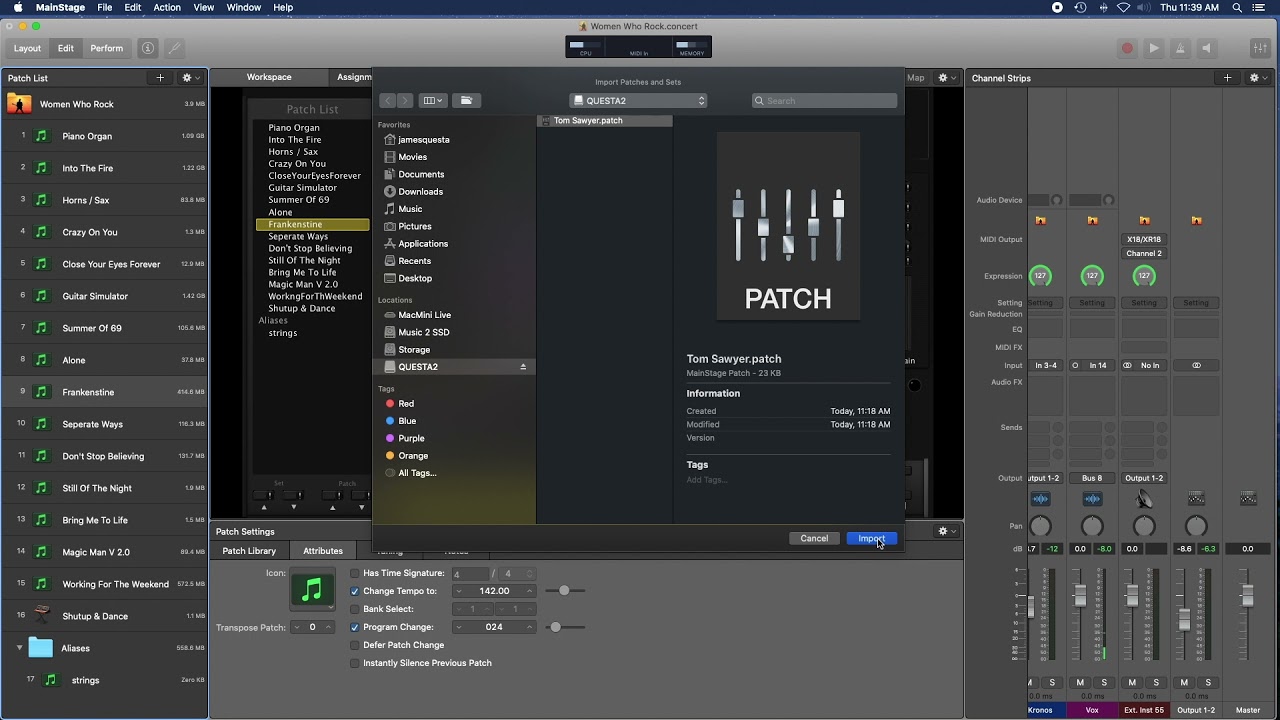Add a new patch with plus button
The width and height of the screenshot is (1280, 720).
pos(160,78)
